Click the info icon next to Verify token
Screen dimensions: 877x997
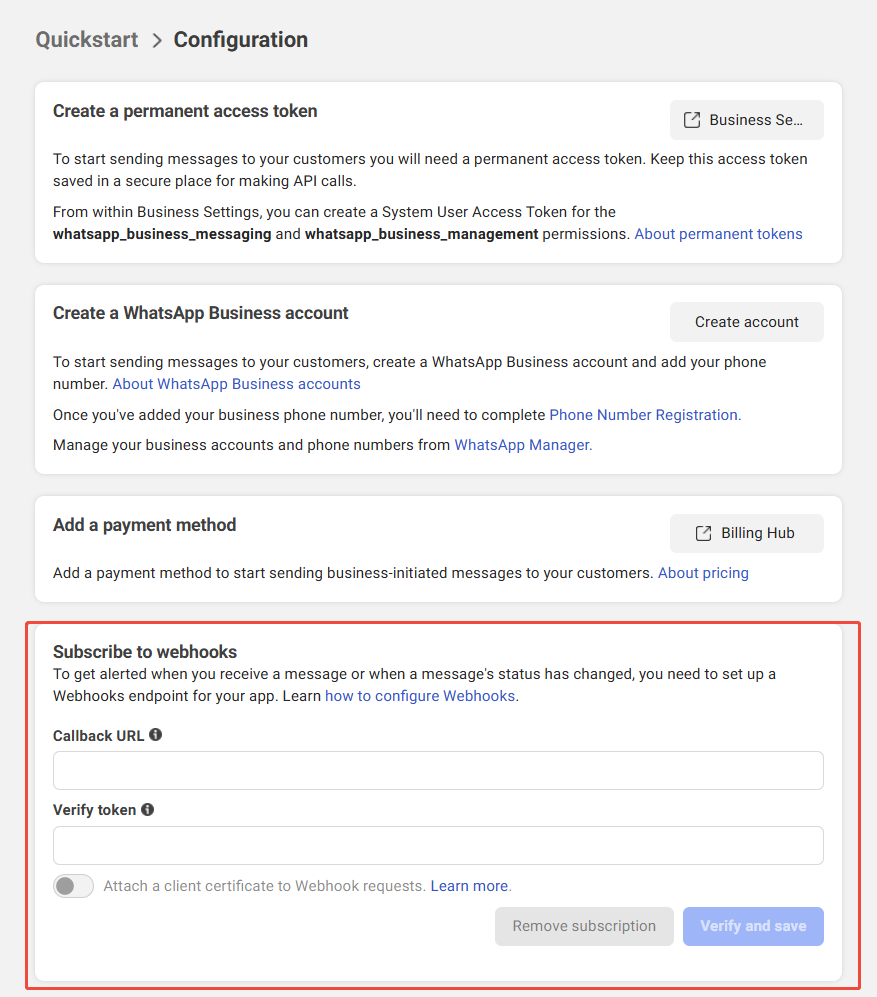[x=147, y=810]
